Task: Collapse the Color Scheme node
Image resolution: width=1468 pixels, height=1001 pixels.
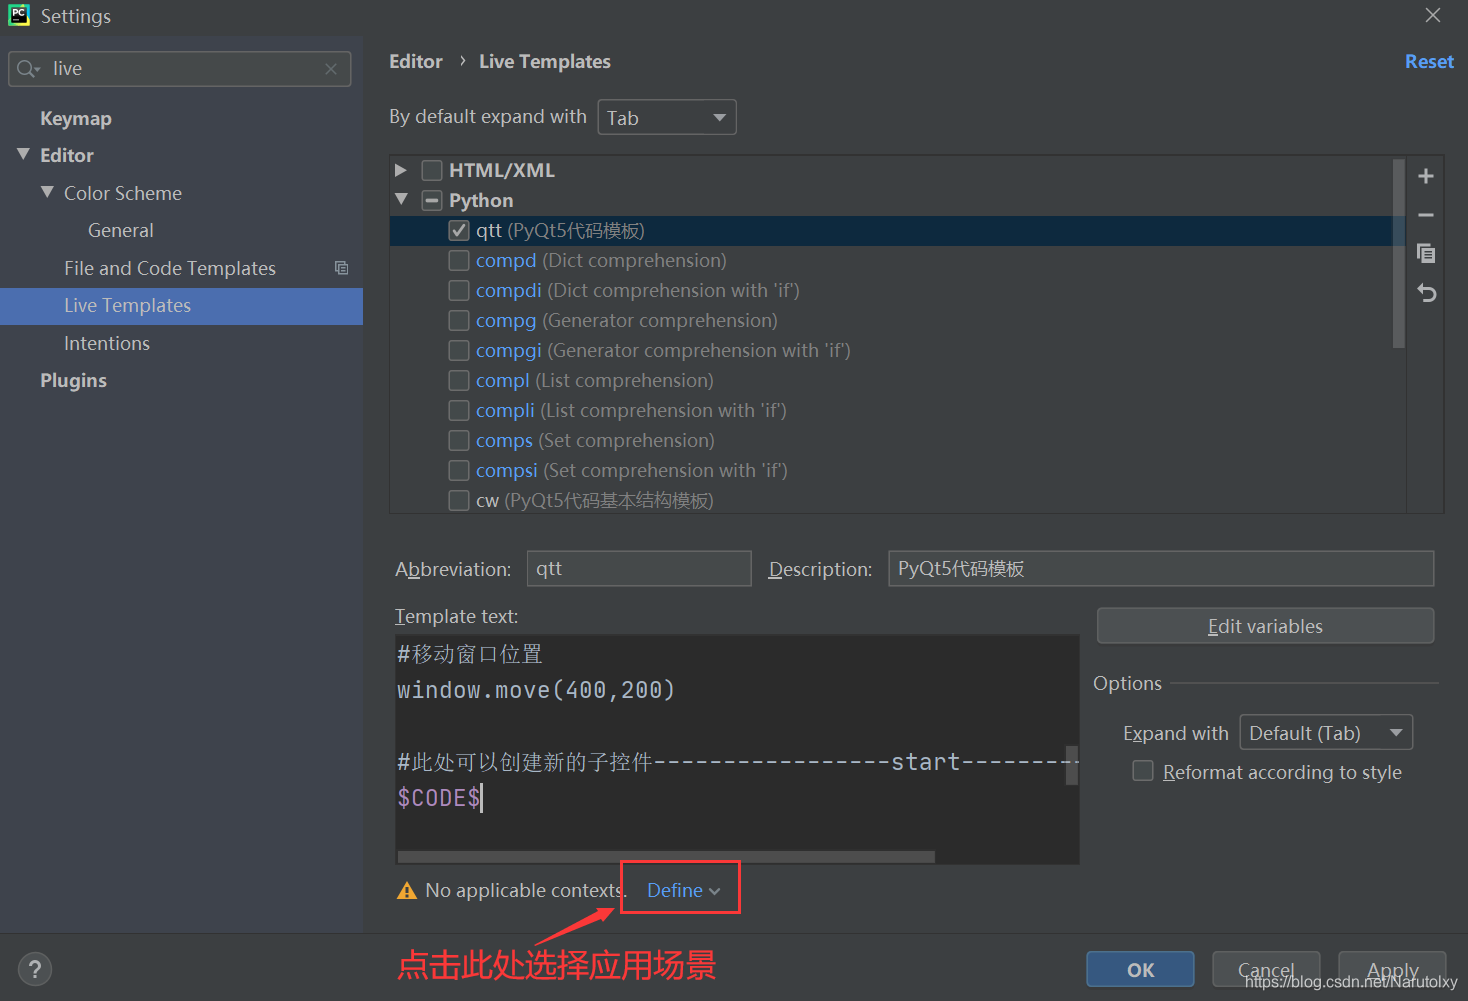Action: point(47,192)
